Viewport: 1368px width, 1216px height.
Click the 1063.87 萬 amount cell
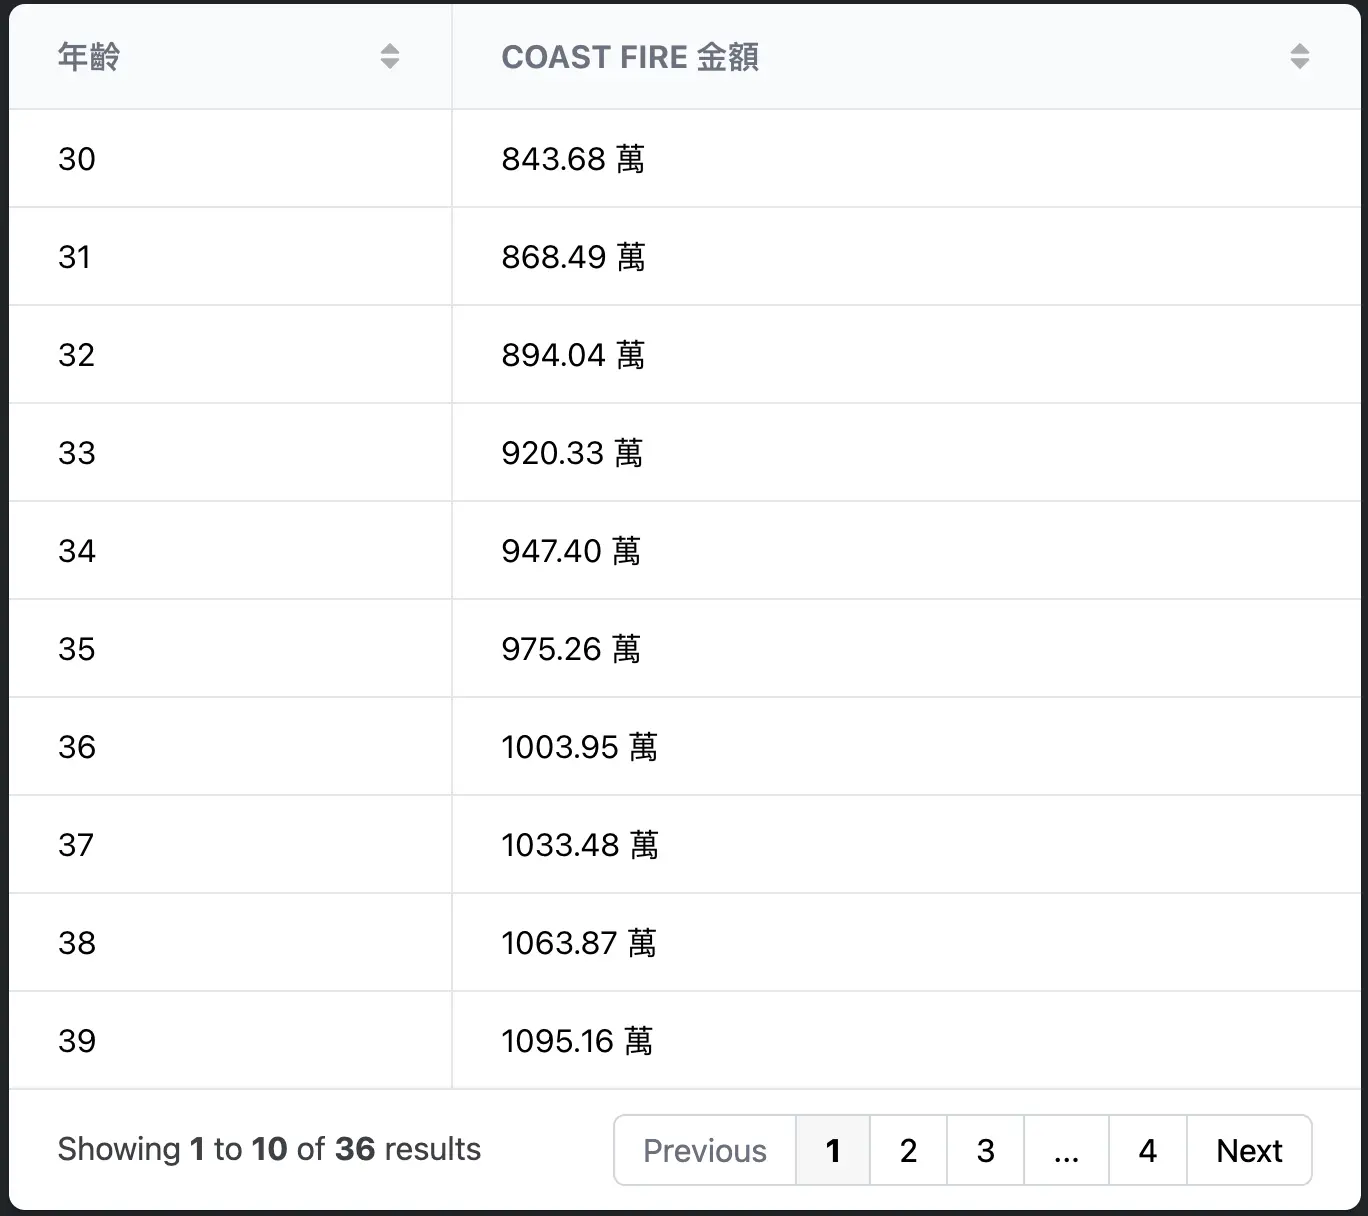(578, 943)
